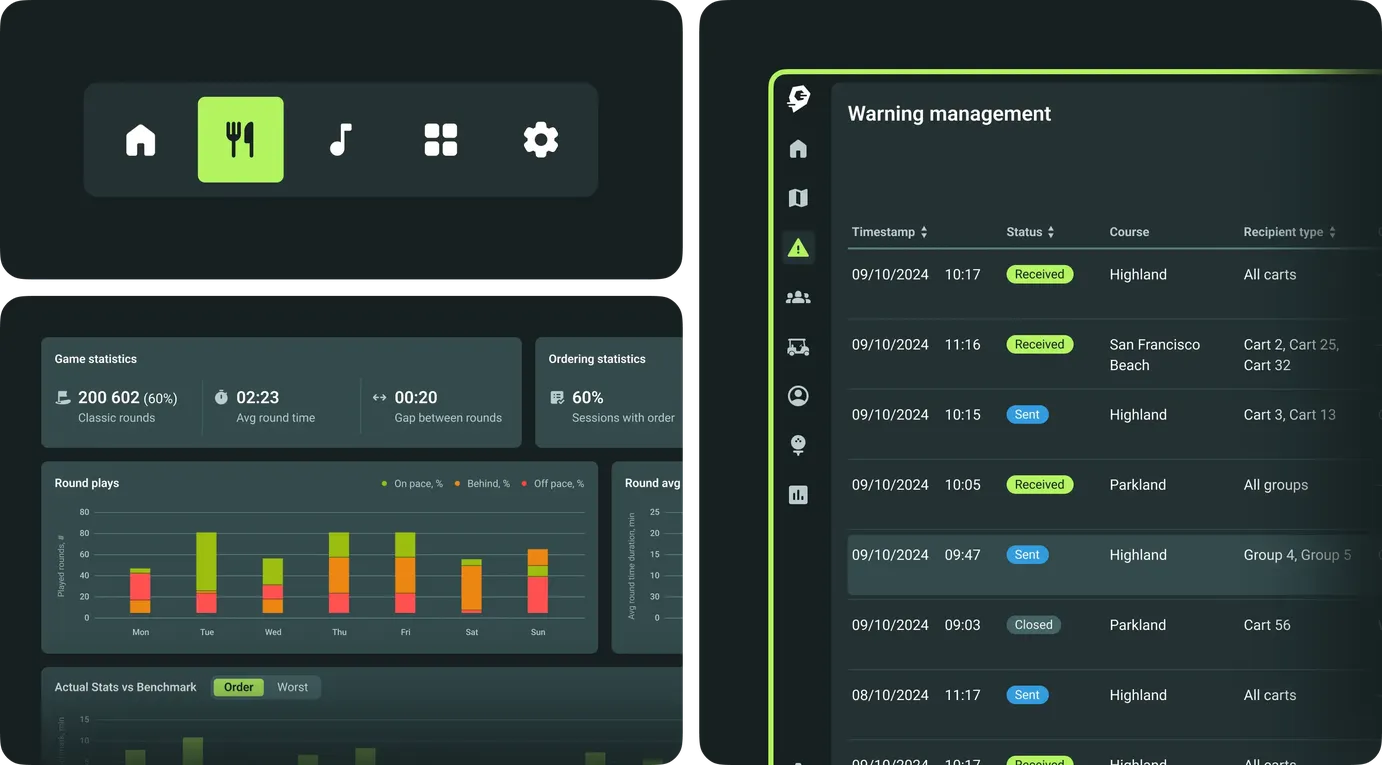This screenshot has width=1382, height=765.
Task: Click the On pace legend entry
Action: 412,484
